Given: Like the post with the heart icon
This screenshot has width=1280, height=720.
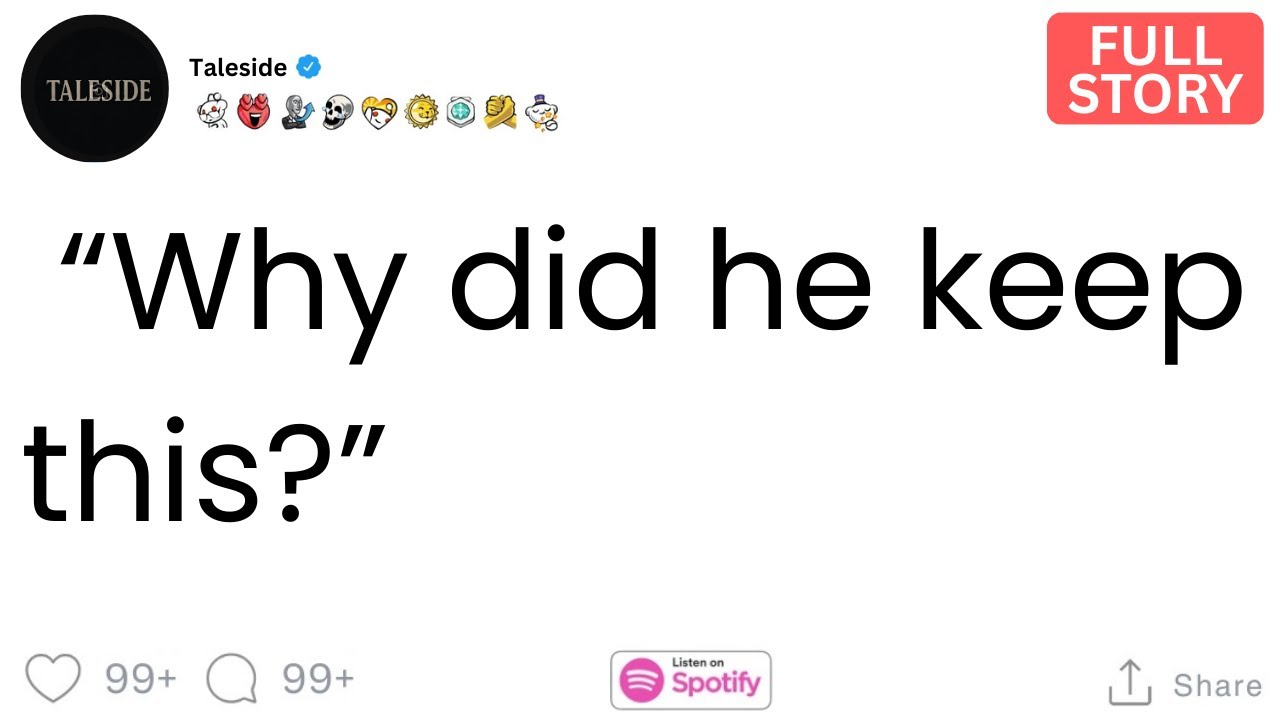Looking at the screenshot, I should (52, 680).
